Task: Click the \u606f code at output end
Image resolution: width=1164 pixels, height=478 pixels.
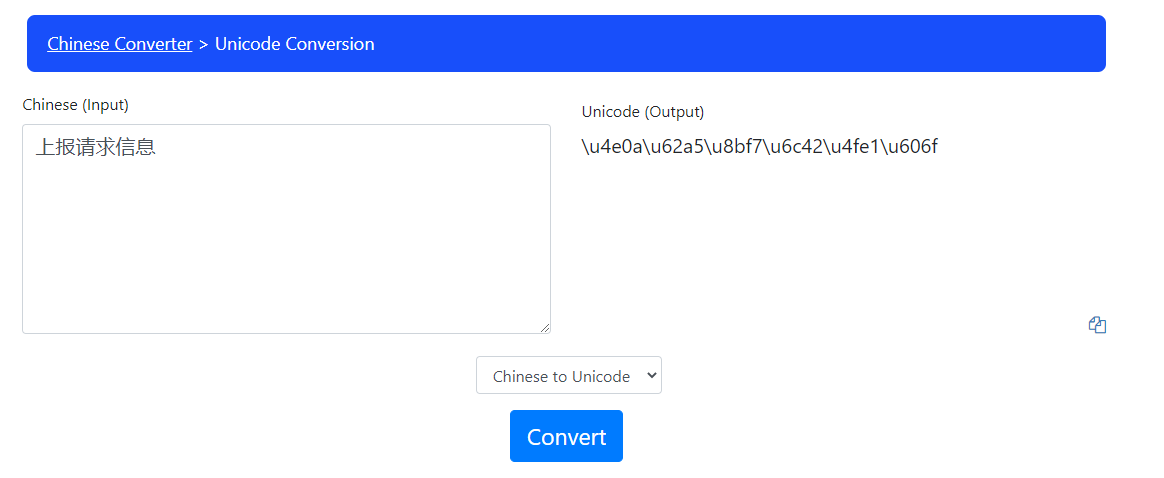Action: click(x=909, y=148)
